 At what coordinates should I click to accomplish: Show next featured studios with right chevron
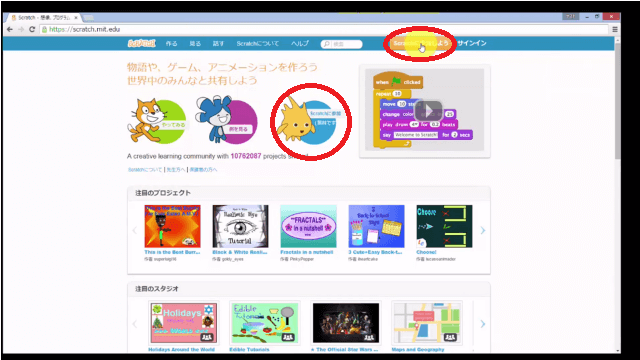482,324
